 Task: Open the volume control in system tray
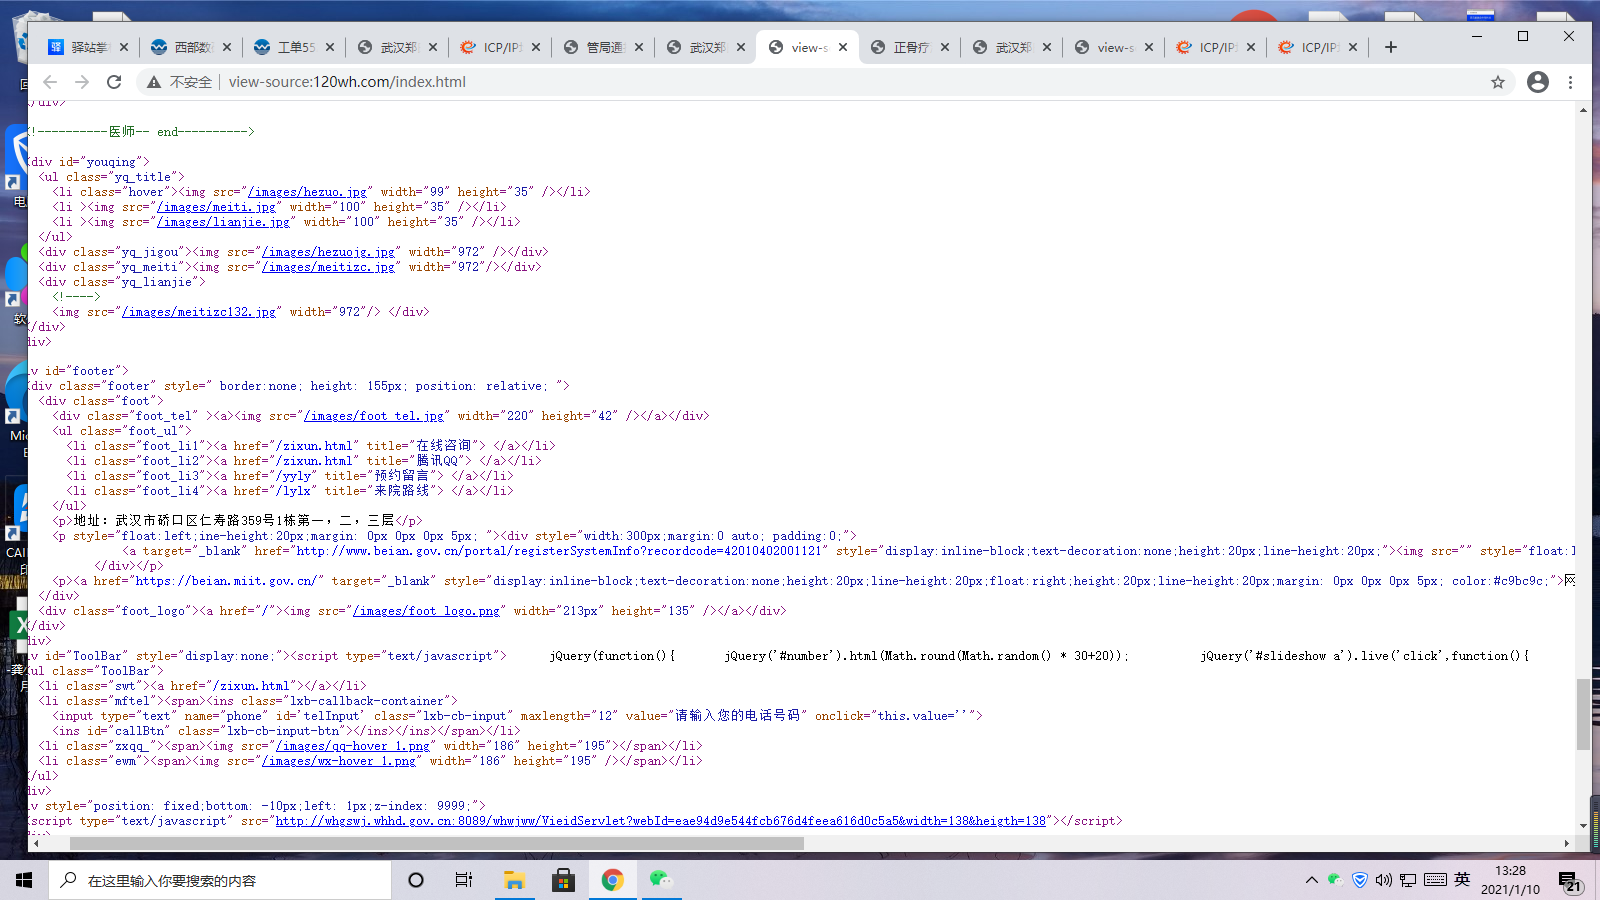(x=1383, y=880)
